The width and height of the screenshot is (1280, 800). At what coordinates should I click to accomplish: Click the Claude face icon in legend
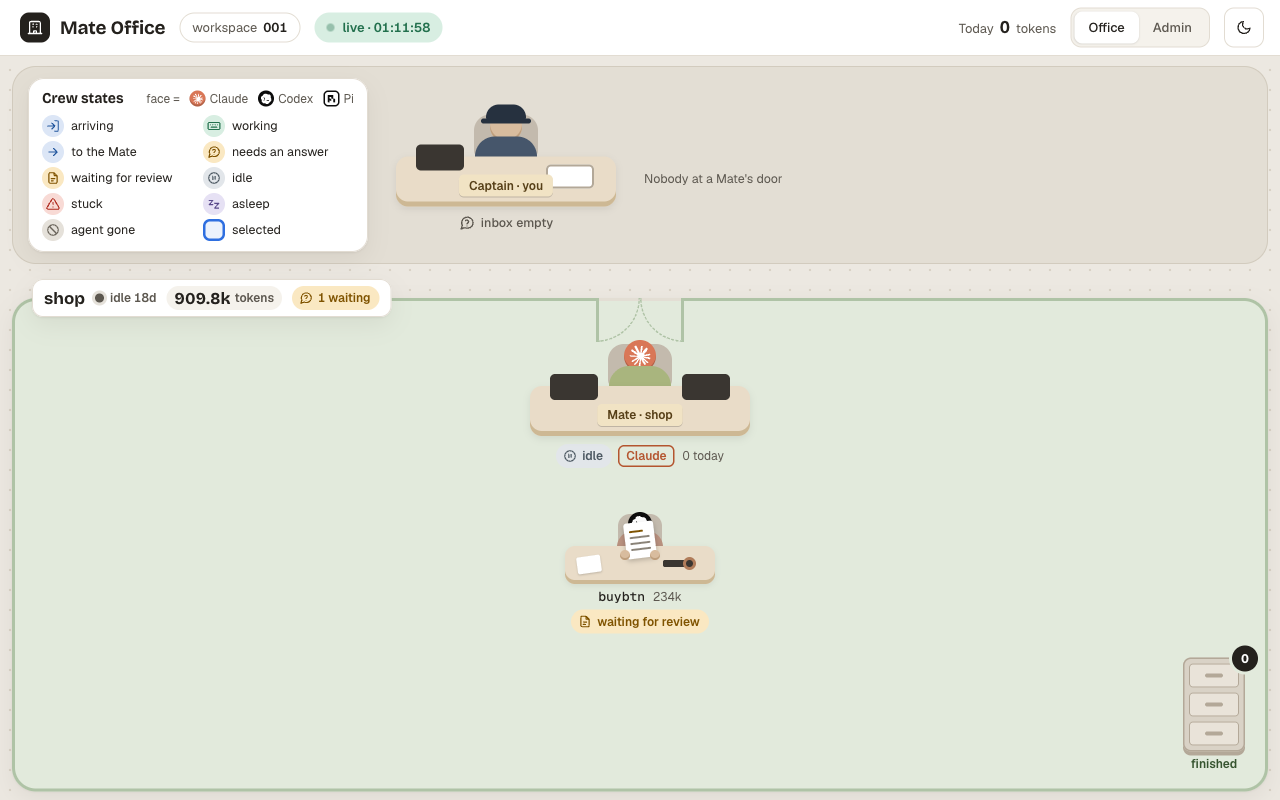click(197, 98)
